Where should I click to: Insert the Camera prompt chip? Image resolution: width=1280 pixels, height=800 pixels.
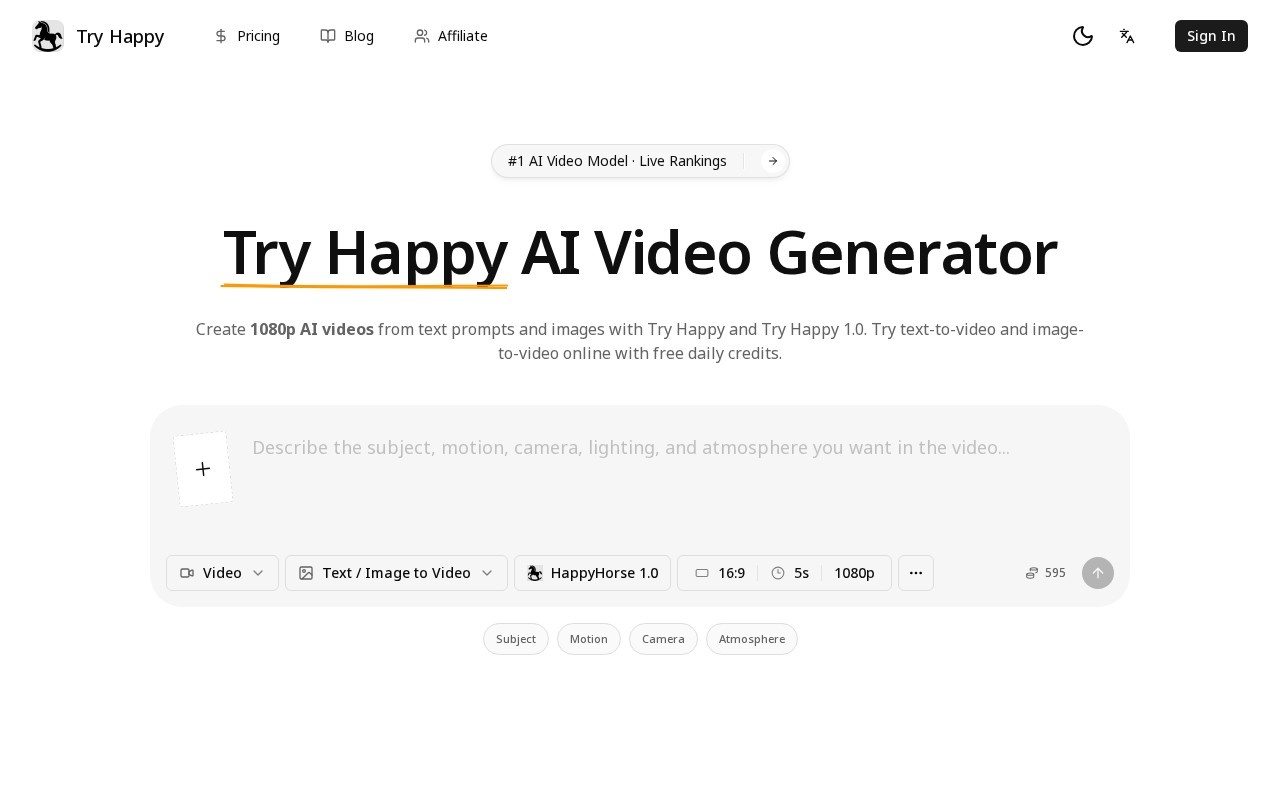pos(663,639)
